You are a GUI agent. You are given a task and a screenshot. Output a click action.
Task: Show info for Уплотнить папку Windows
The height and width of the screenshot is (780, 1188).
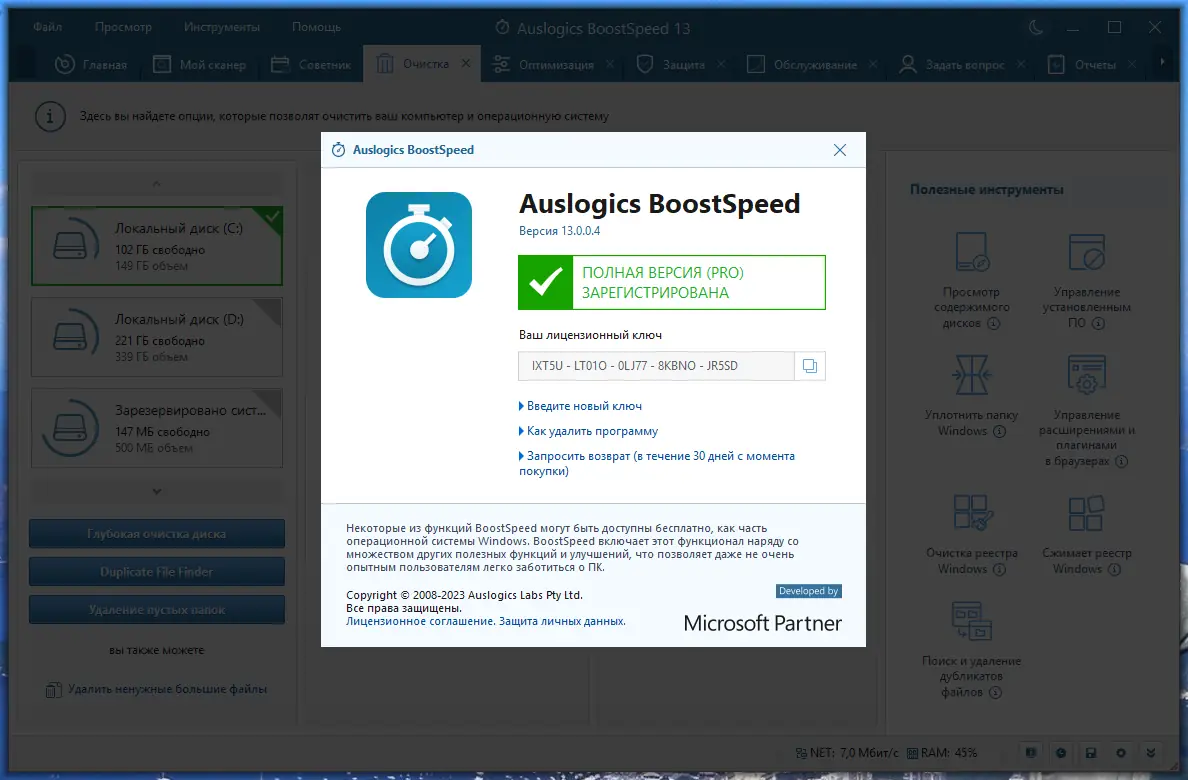click(999, 431)
